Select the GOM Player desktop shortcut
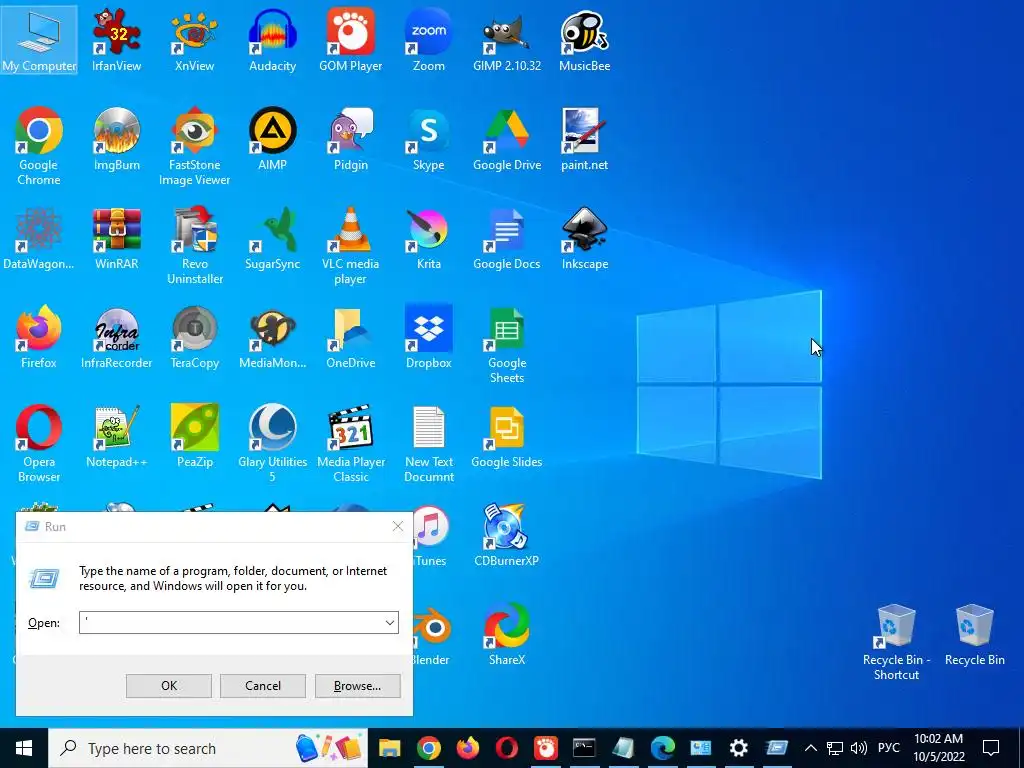Image resolution: width=1024 pixels, height=768 pixels. (x=351, y=39)
